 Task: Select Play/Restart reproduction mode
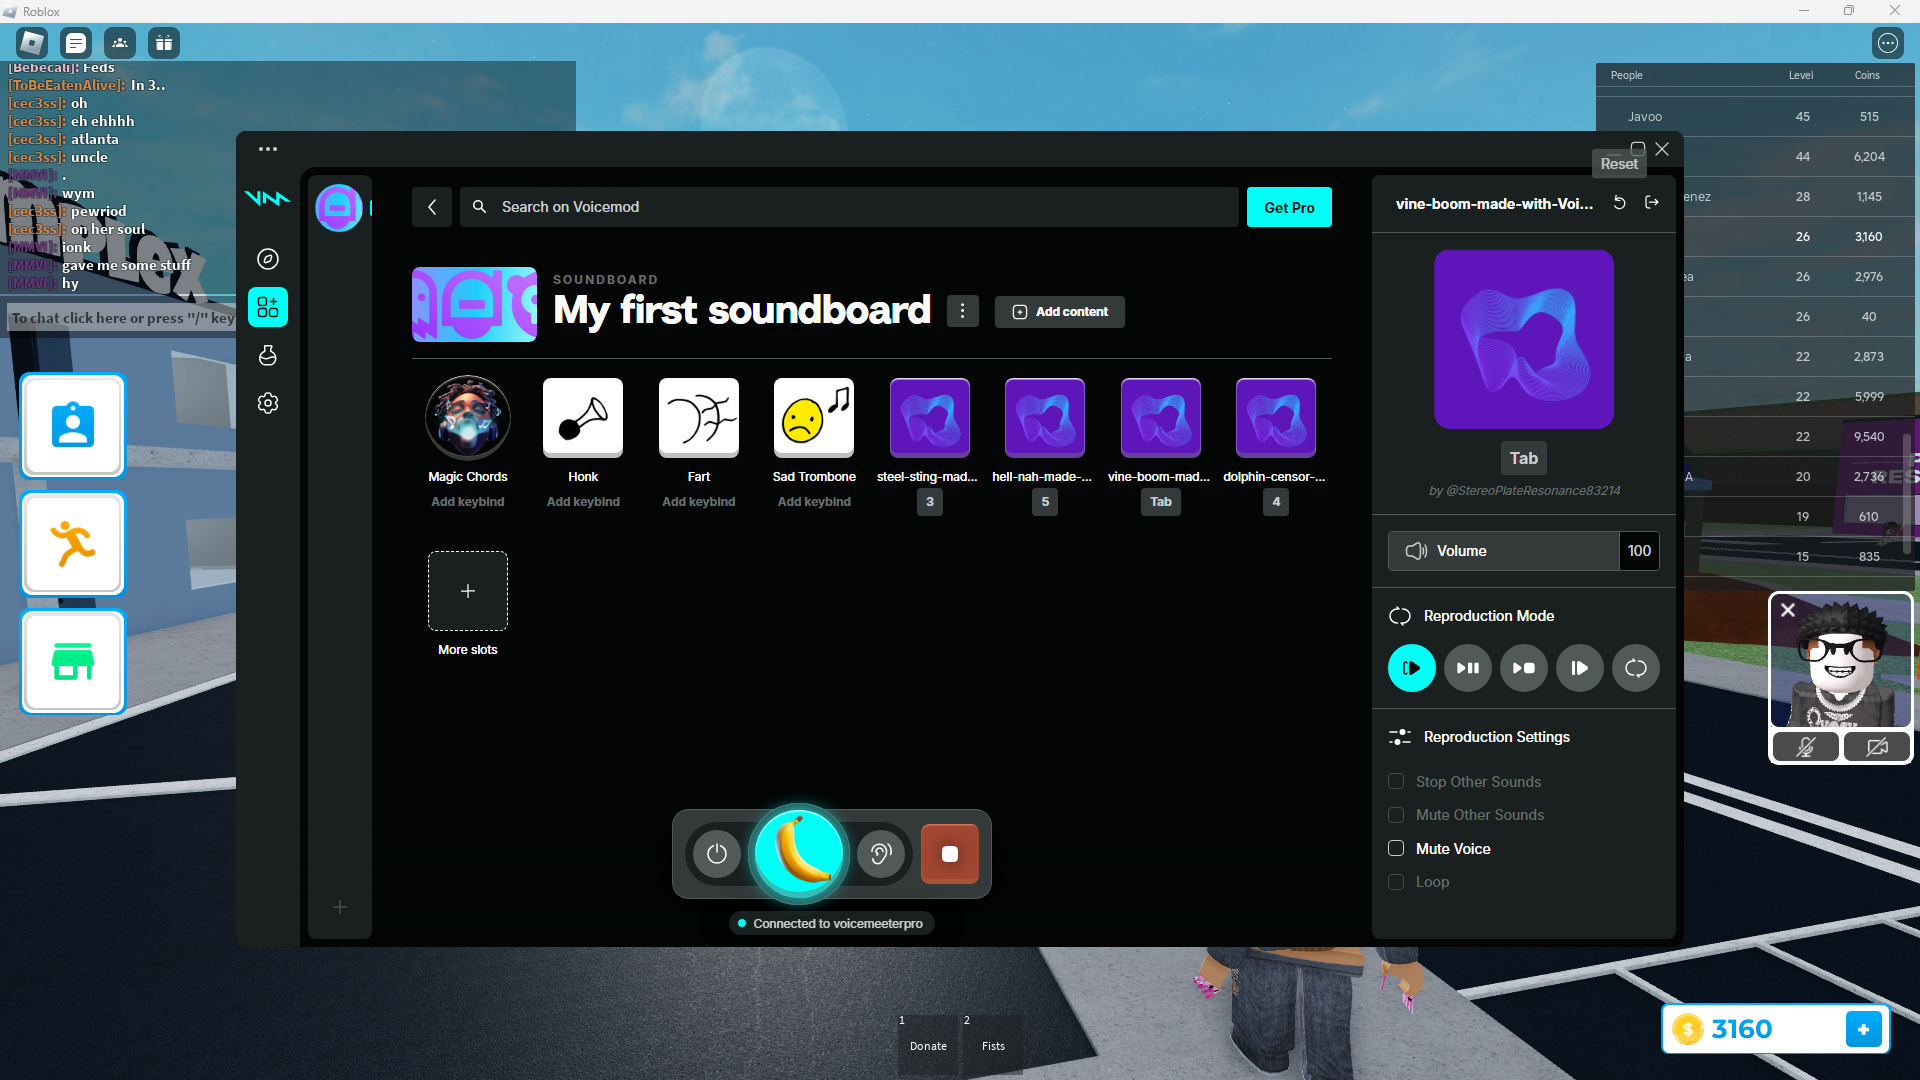pyautogui.click(x=1412, y=668)
